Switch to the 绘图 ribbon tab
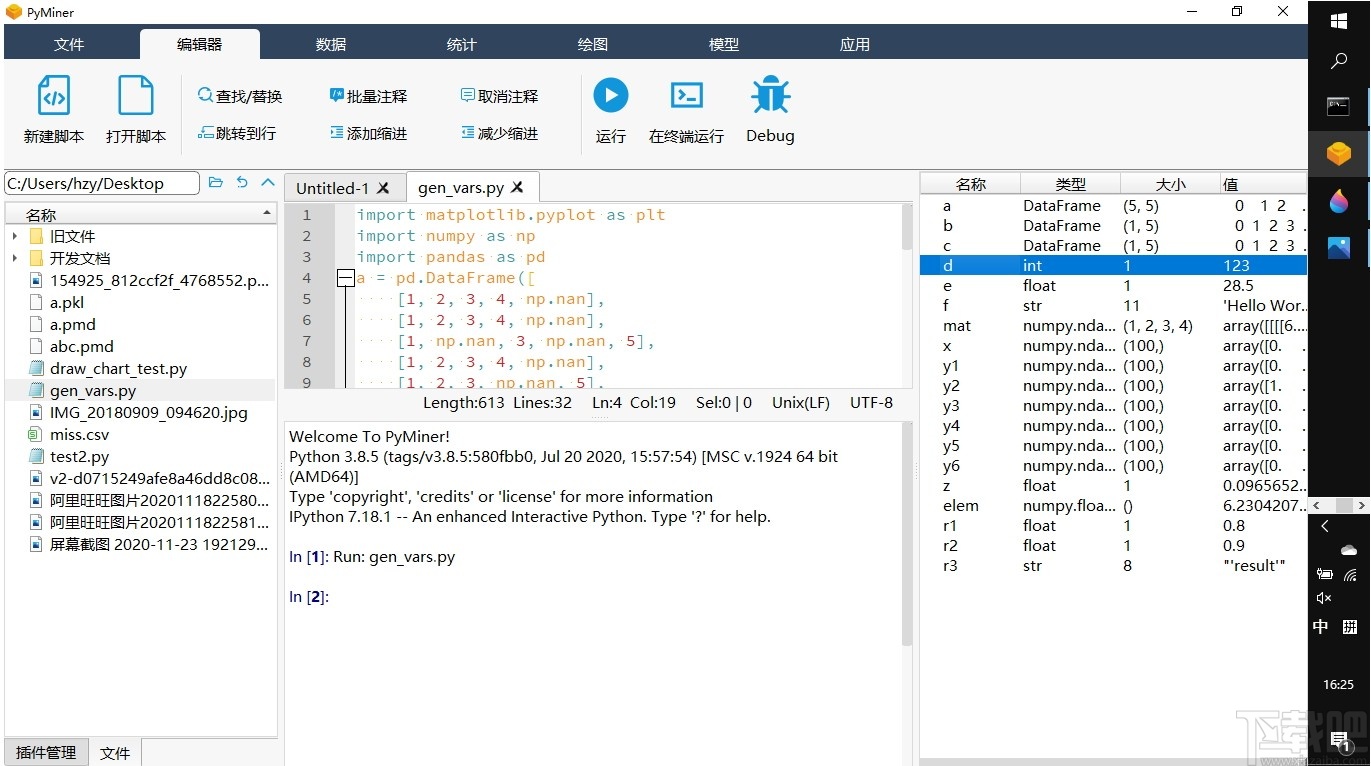This screenshot has height=766, width=1371. 592,43
